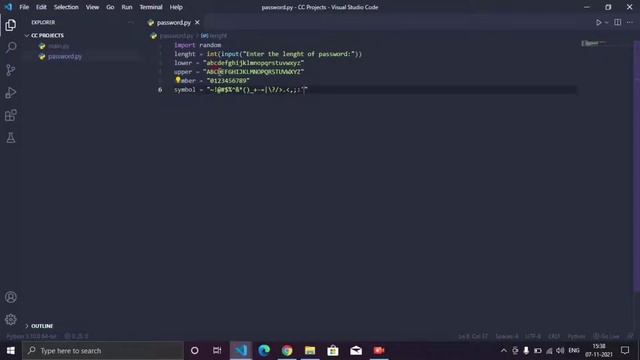Open Task View on taskbar
Viewport: 640px width, 360px height.
217,351
